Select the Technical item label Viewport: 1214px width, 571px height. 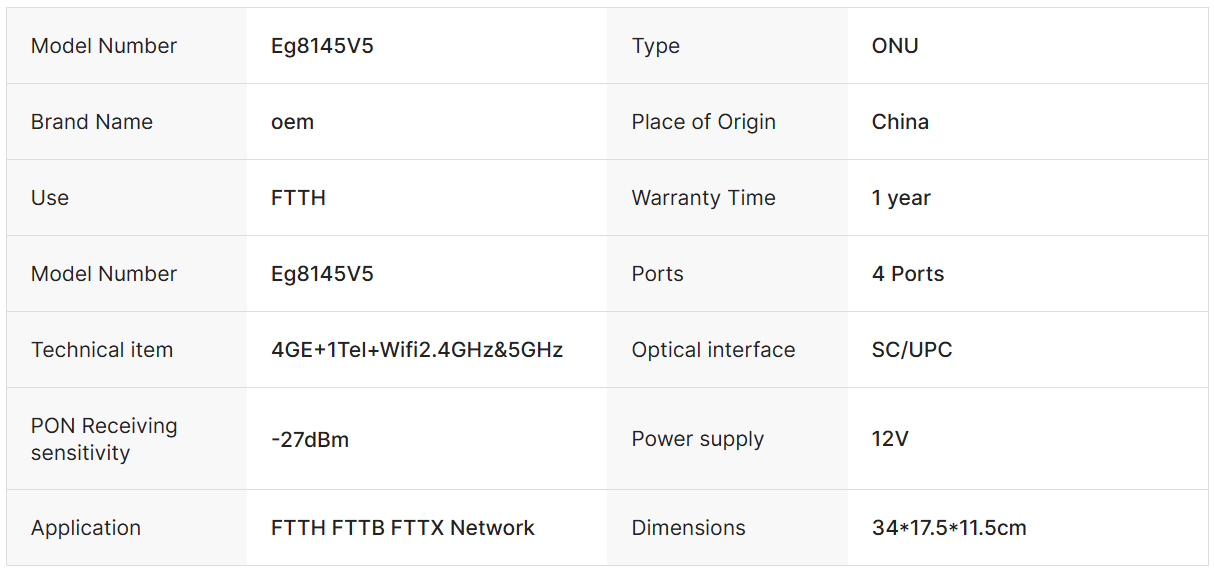click(x=102, y=350)
